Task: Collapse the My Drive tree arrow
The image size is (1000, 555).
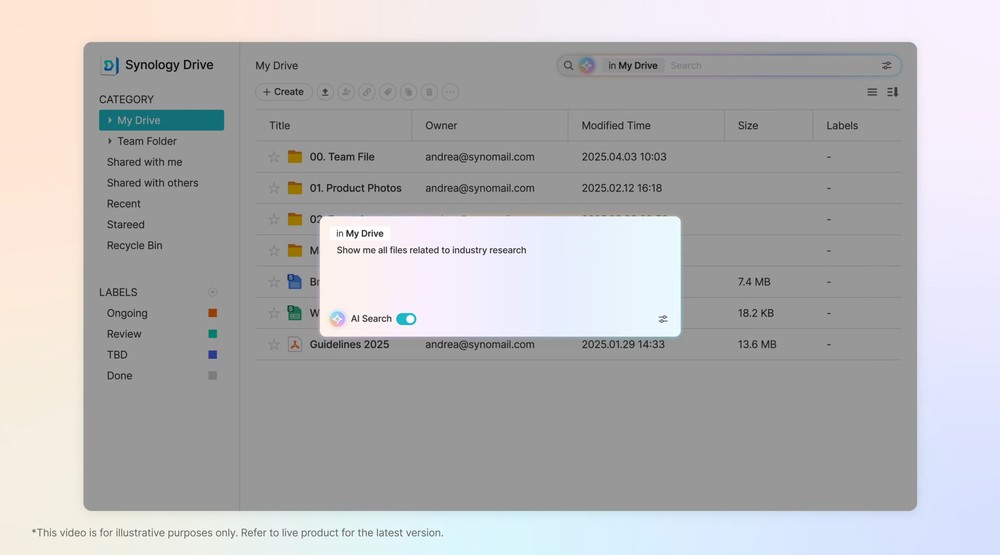Action: (110, 120)
